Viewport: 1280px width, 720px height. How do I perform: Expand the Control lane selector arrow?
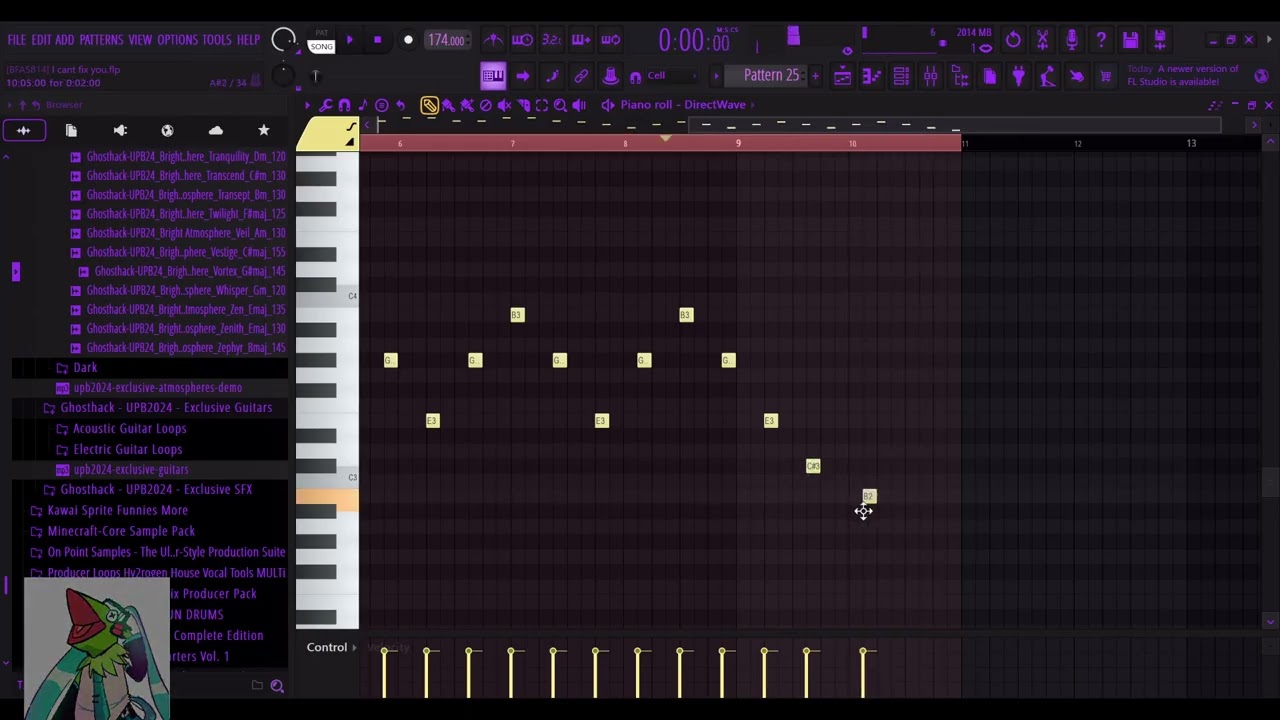tap(354, 648)
